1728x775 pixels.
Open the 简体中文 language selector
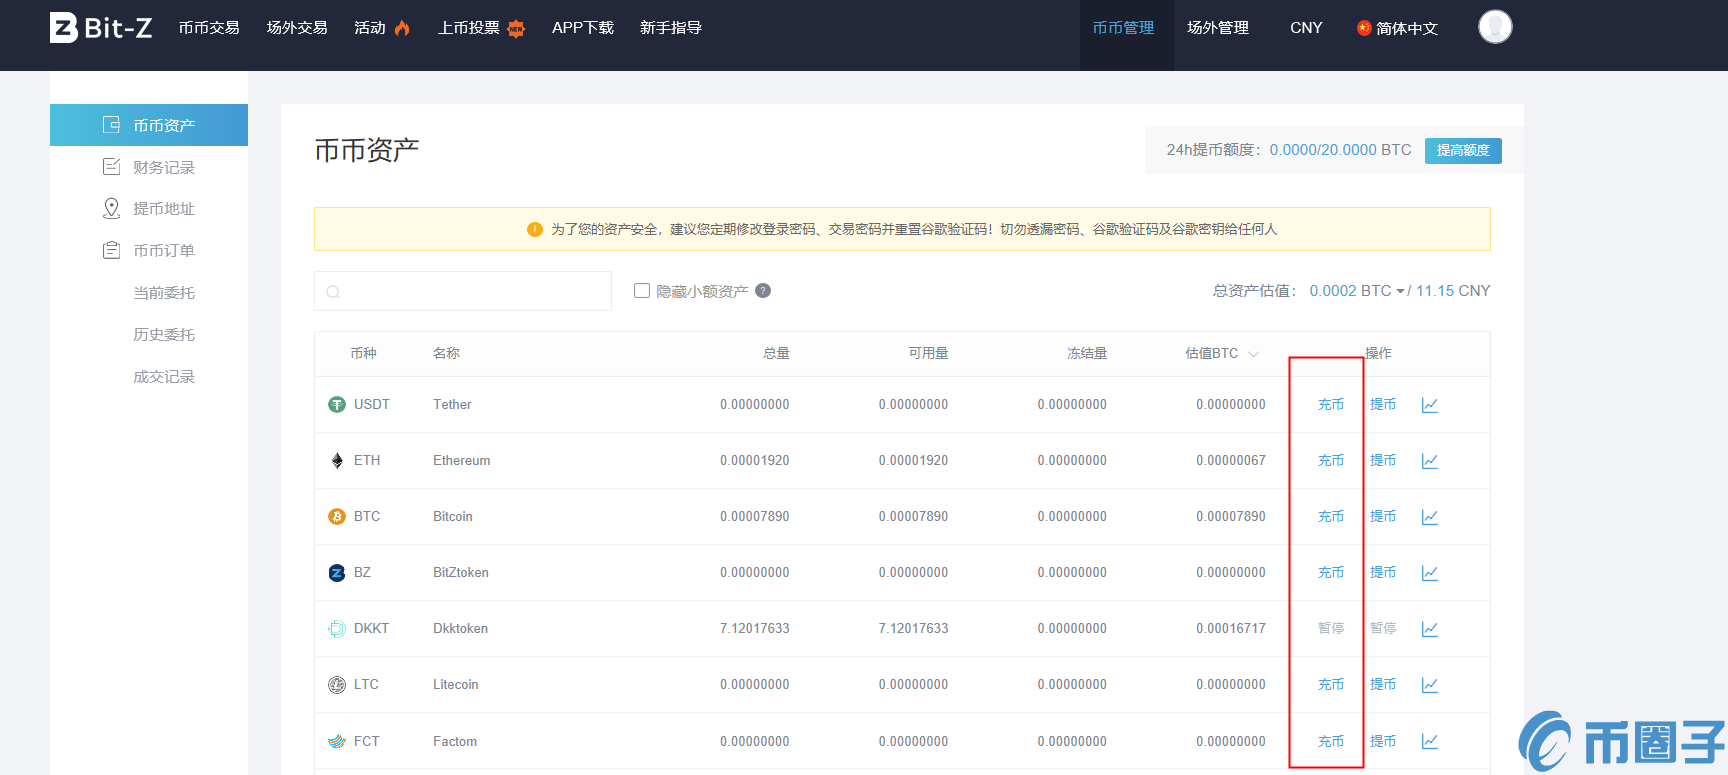tap(1397, 28)
